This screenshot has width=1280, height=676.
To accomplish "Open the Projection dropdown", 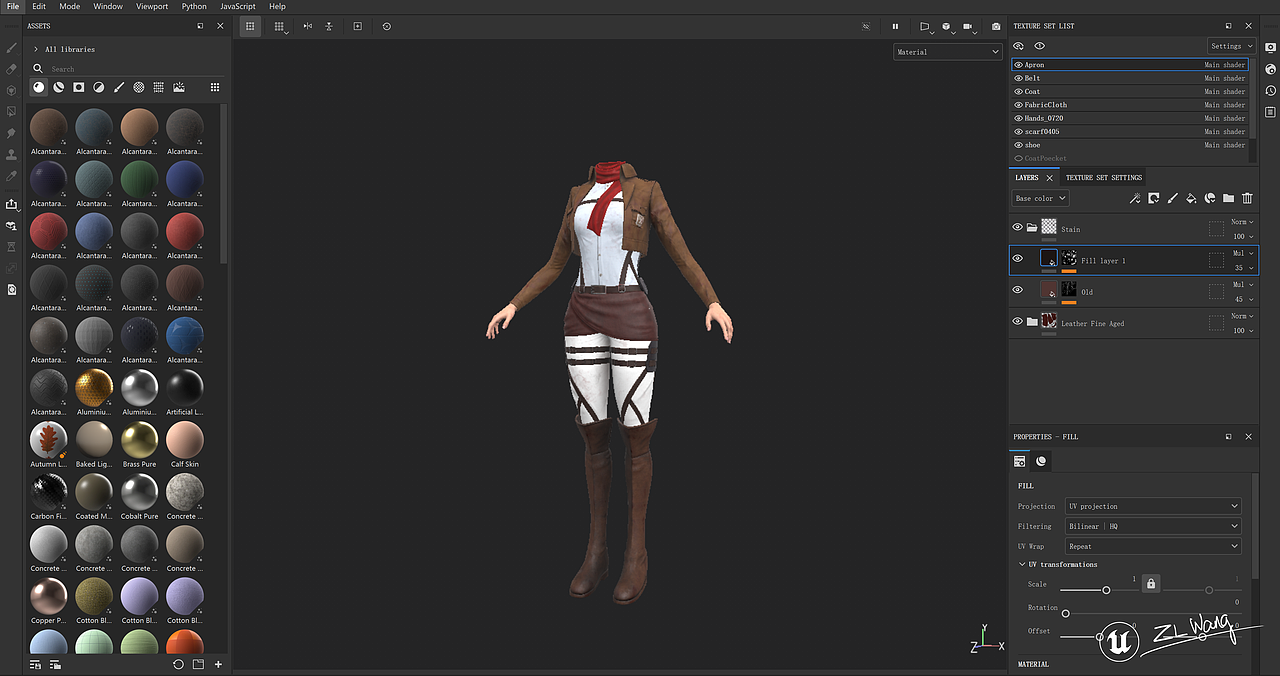I will click(1153, 506).
